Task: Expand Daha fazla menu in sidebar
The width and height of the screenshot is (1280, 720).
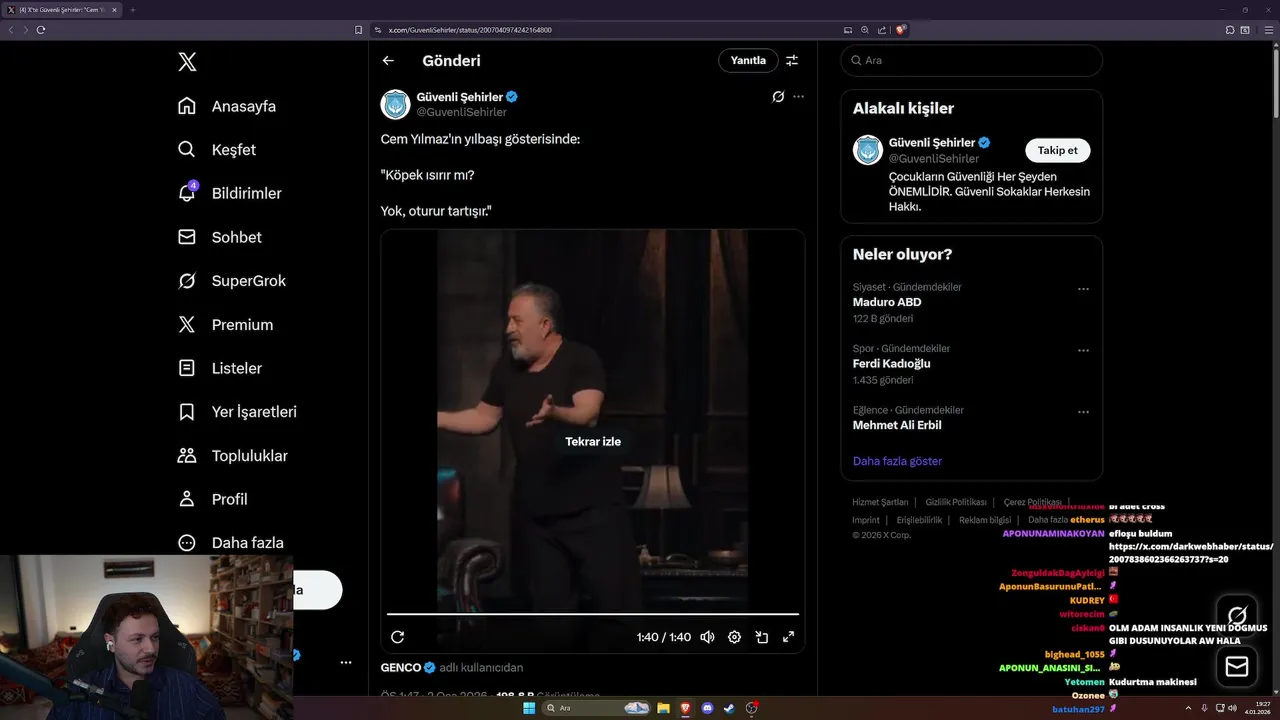Action: (x=230, y=543)
